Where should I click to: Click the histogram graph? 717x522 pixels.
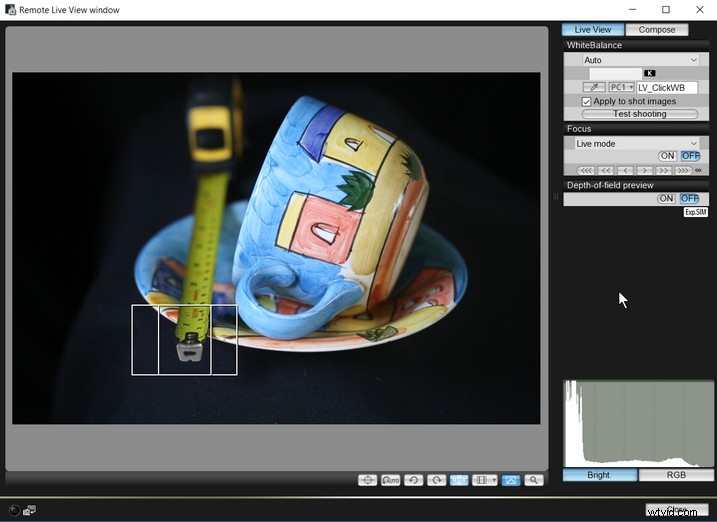coord(638,423)
